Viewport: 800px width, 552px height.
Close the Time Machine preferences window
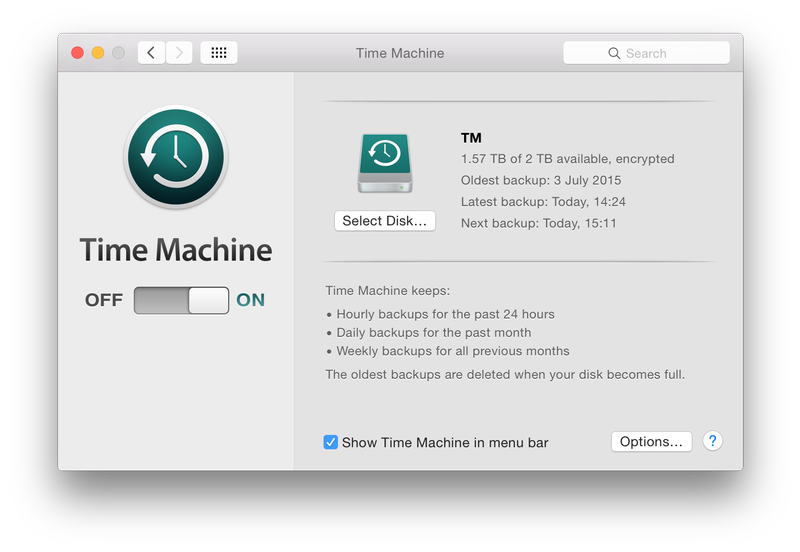(77, 53)
